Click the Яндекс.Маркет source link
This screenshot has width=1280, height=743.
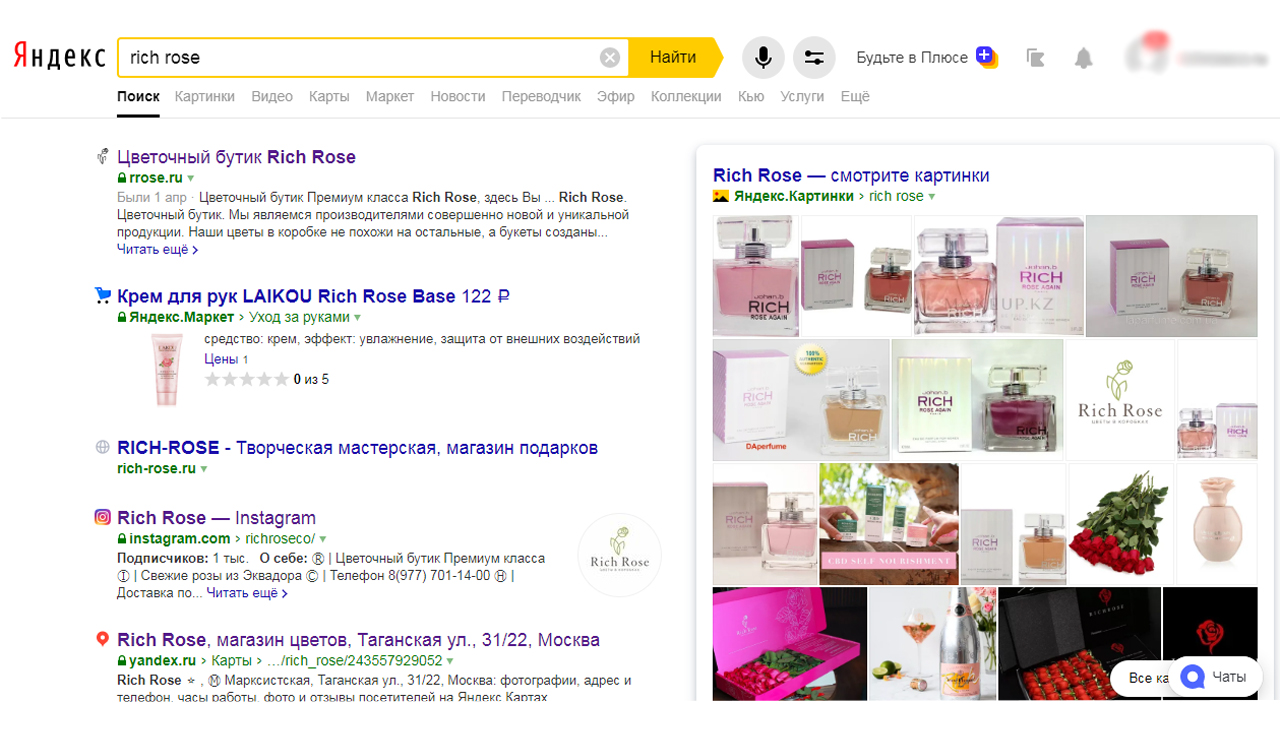point(182,317)
